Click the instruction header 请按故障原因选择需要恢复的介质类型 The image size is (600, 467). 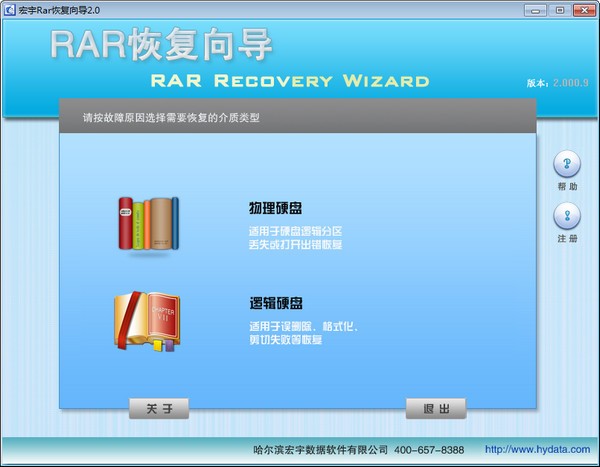tap(171, 118)
